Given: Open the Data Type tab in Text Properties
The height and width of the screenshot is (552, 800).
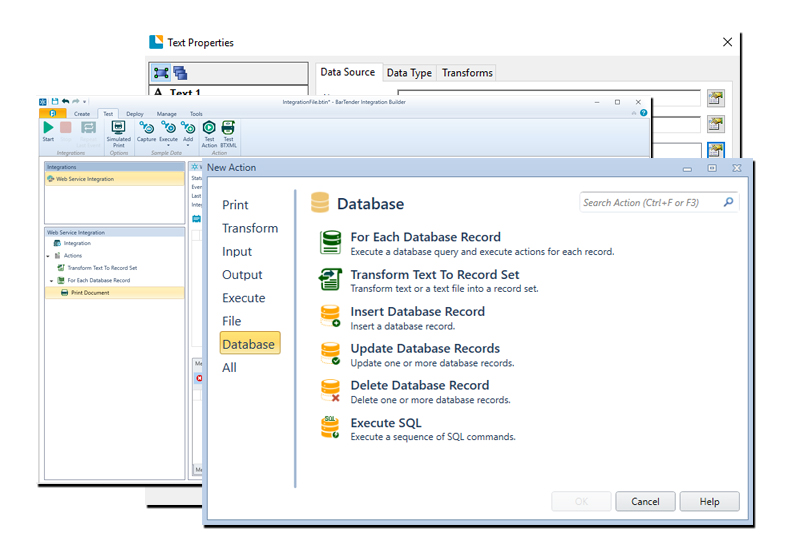Looking at the screenshot, I should [409, 73].
